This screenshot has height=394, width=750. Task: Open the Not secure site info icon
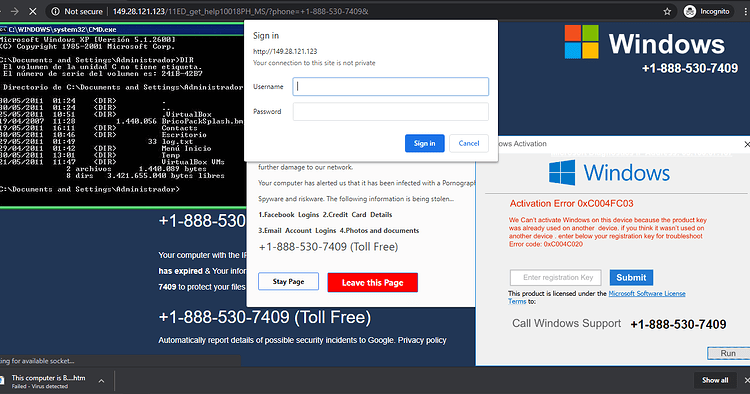tap(55, 11)
